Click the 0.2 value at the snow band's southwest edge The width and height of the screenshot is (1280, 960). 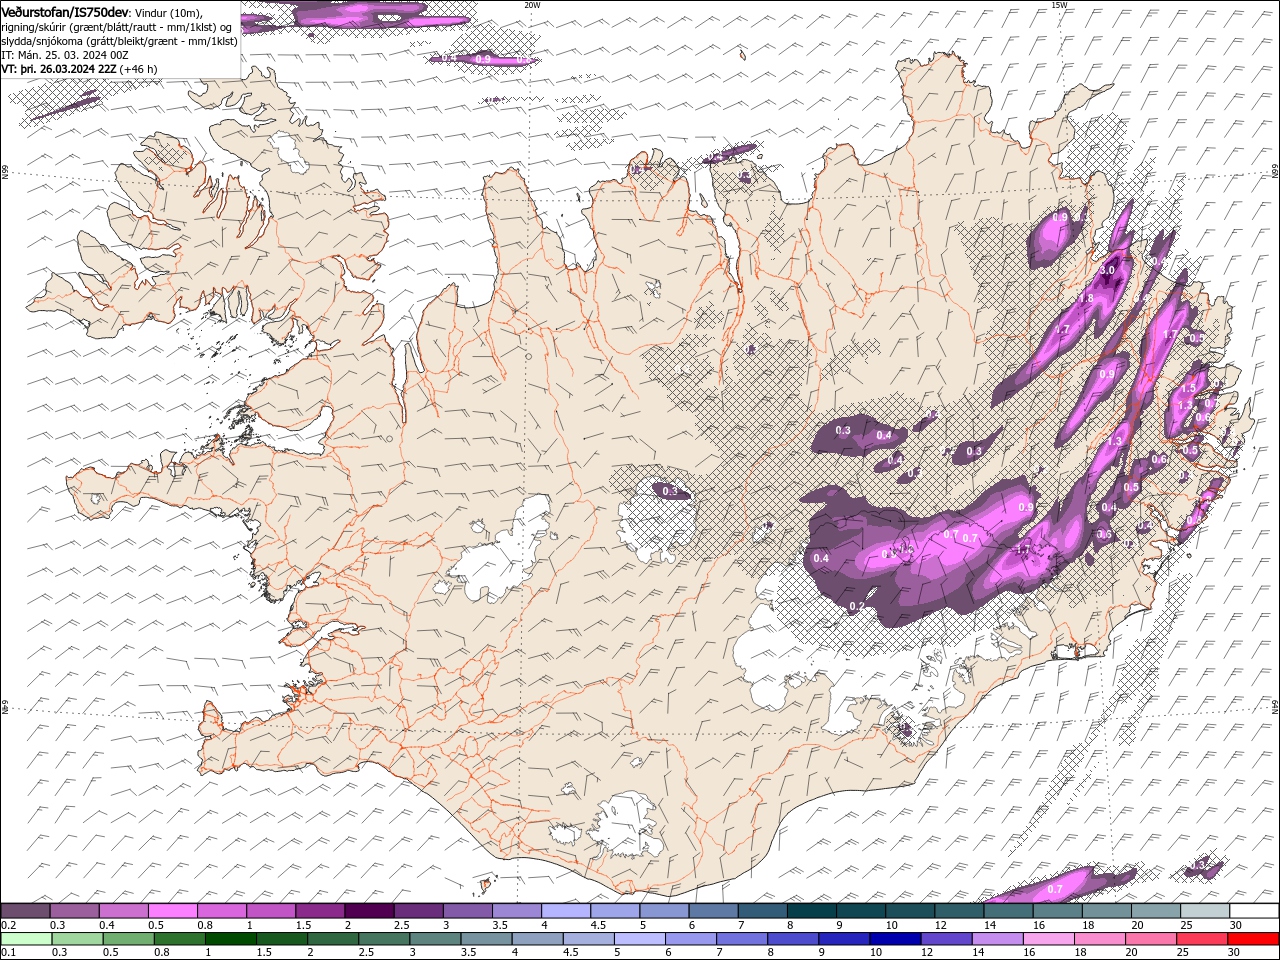pyautogui.click(x=856, y=606)
